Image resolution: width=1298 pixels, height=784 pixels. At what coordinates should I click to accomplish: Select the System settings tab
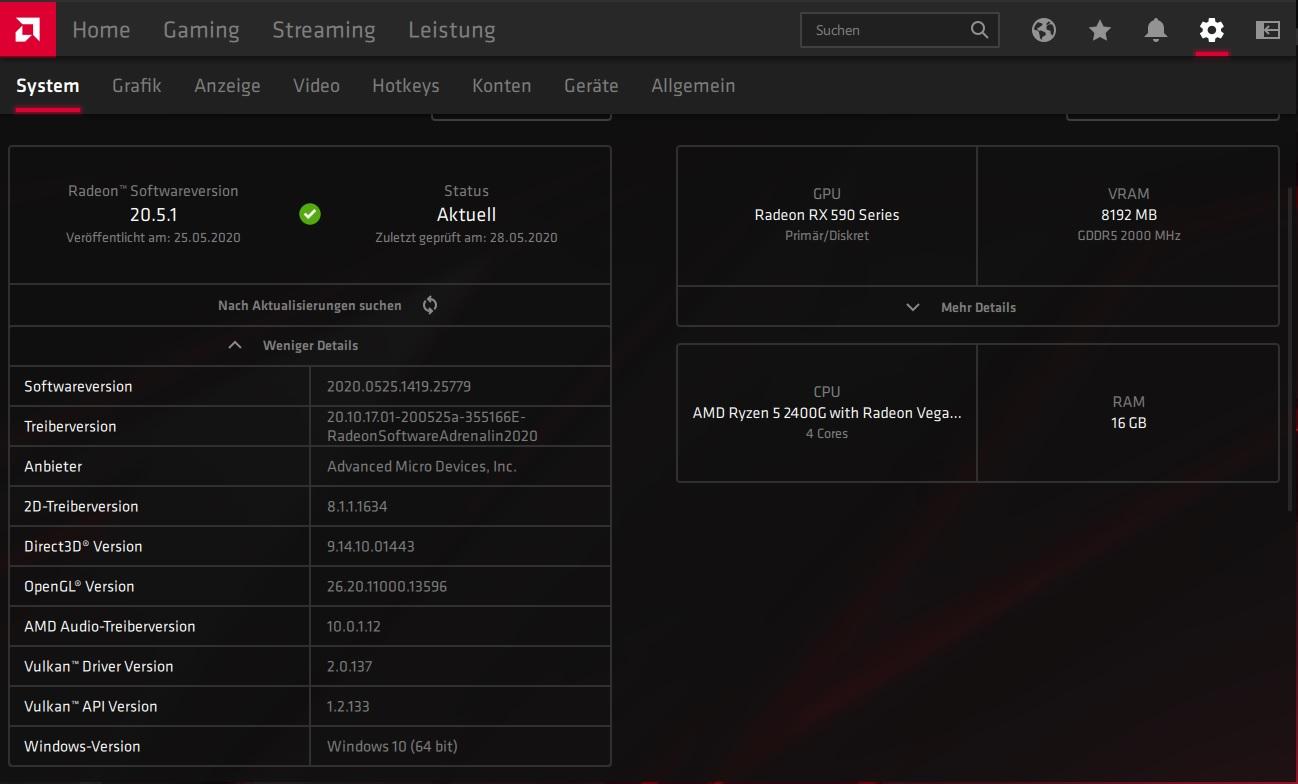pyautogui.click(x=48, y=86)
